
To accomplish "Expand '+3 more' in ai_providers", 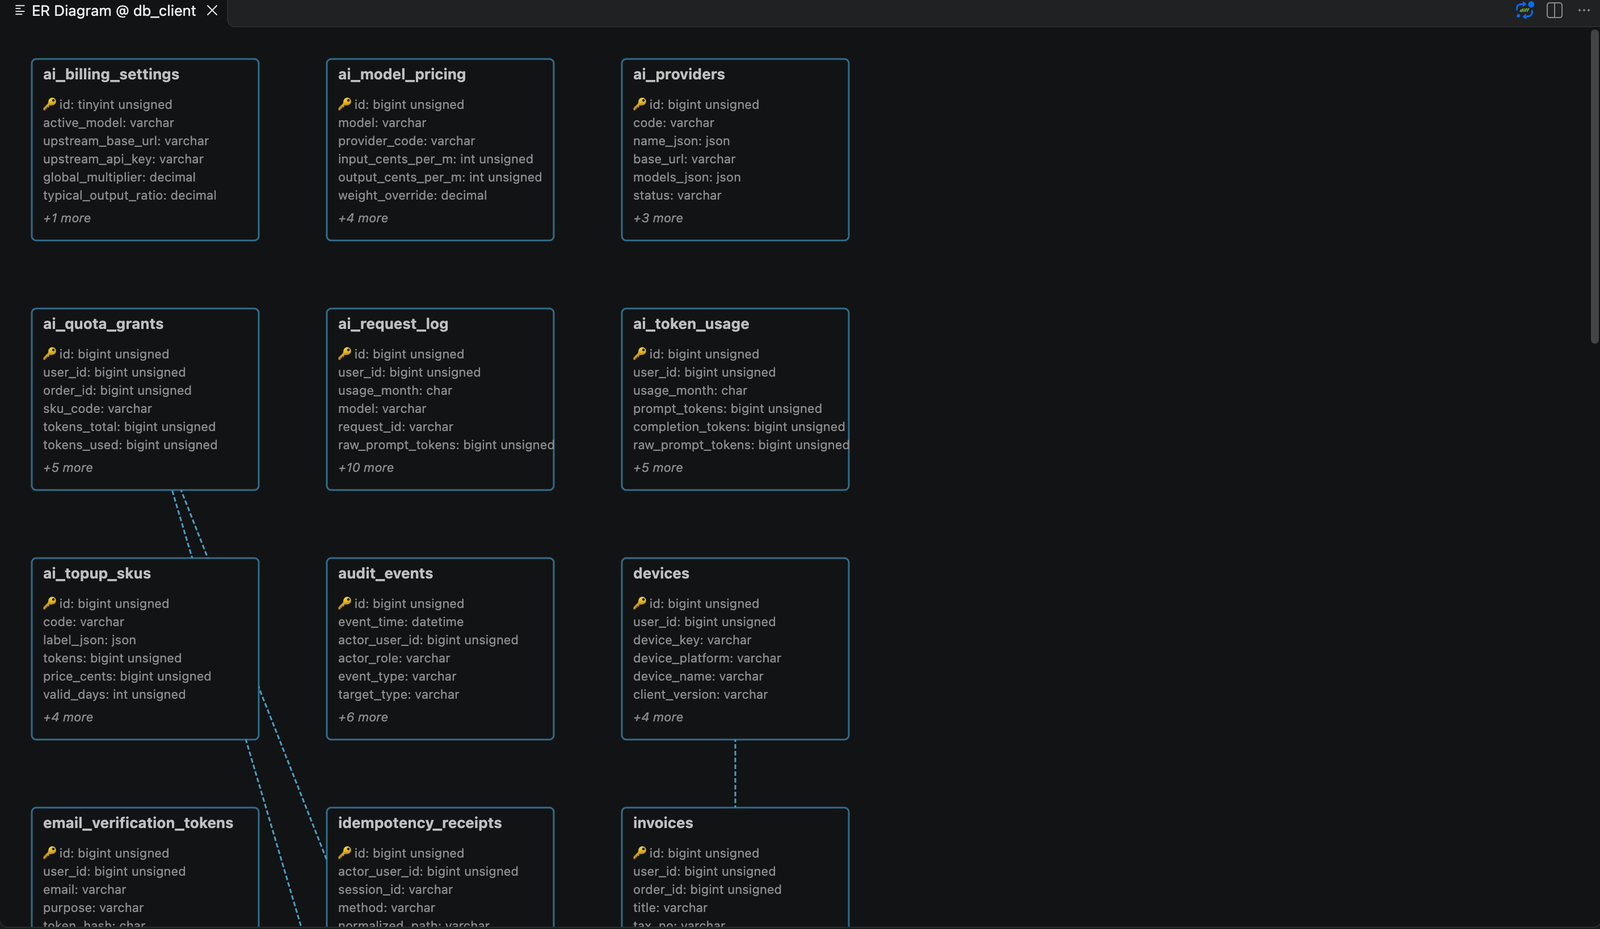I will pos(658,218).
